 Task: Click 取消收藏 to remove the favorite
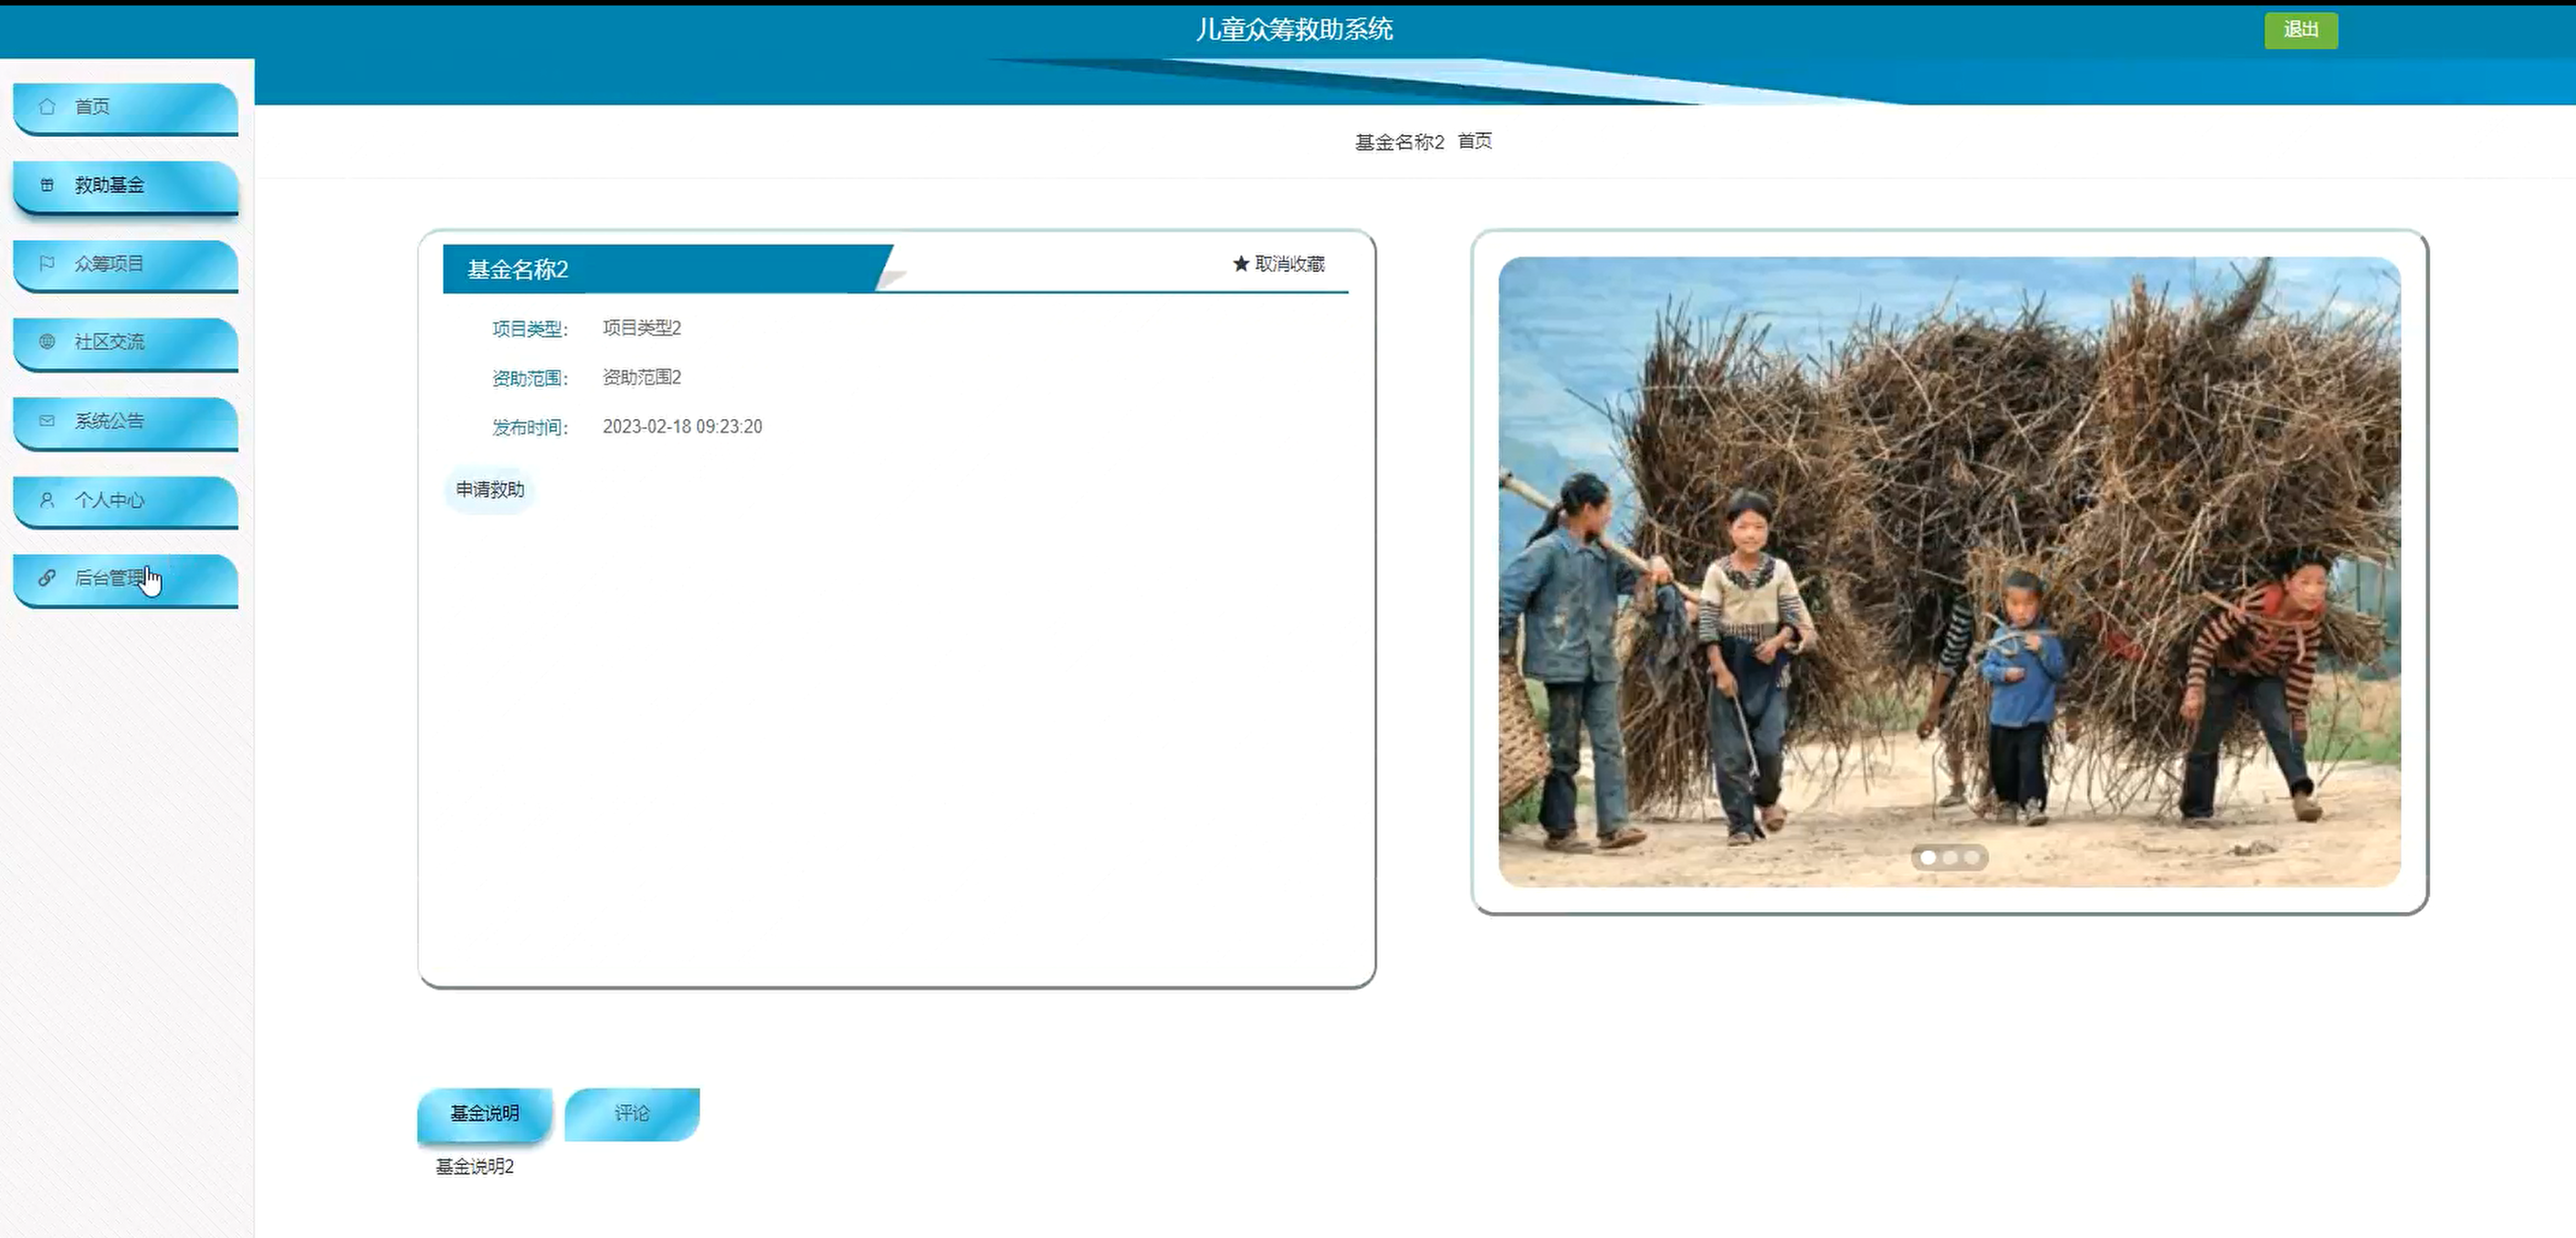coord(1279,263)
